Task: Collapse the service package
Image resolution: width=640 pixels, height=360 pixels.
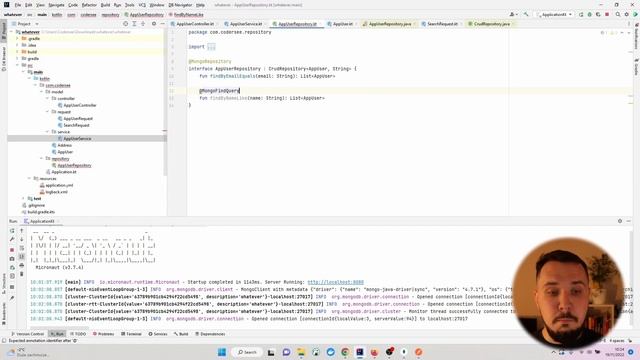Action: coord(47,132)
